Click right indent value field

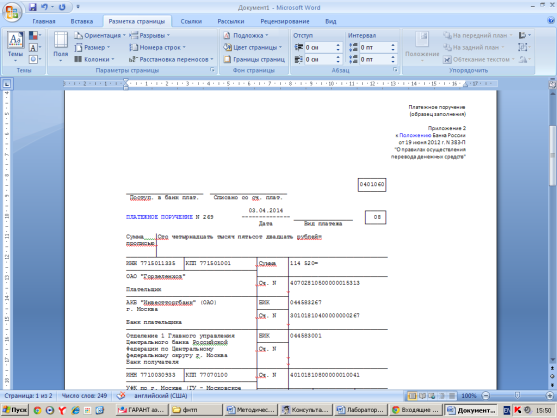pos(319,59)
